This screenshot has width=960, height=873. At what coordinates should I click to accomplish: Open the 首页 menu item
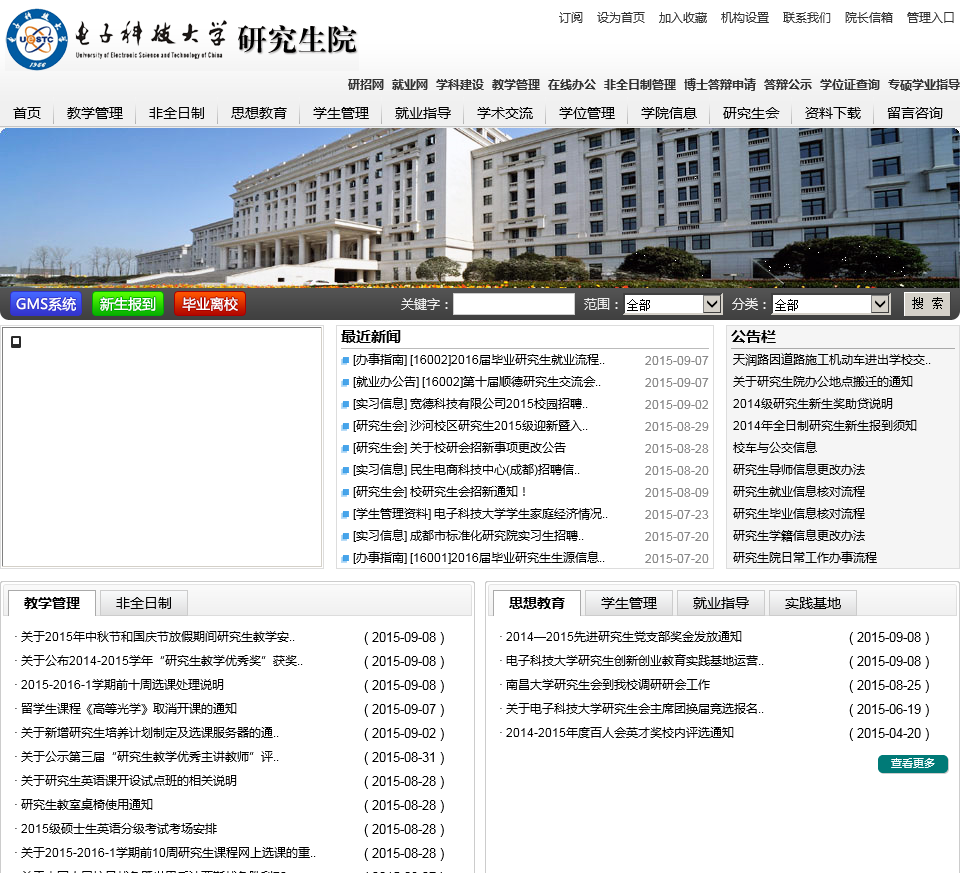27,113
